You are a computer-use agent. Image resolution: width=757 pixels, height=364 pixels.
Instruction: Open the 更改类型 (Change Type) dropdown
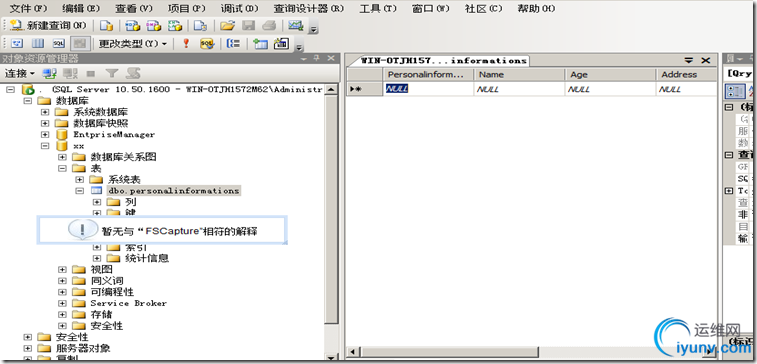click(x=133, y=43)
